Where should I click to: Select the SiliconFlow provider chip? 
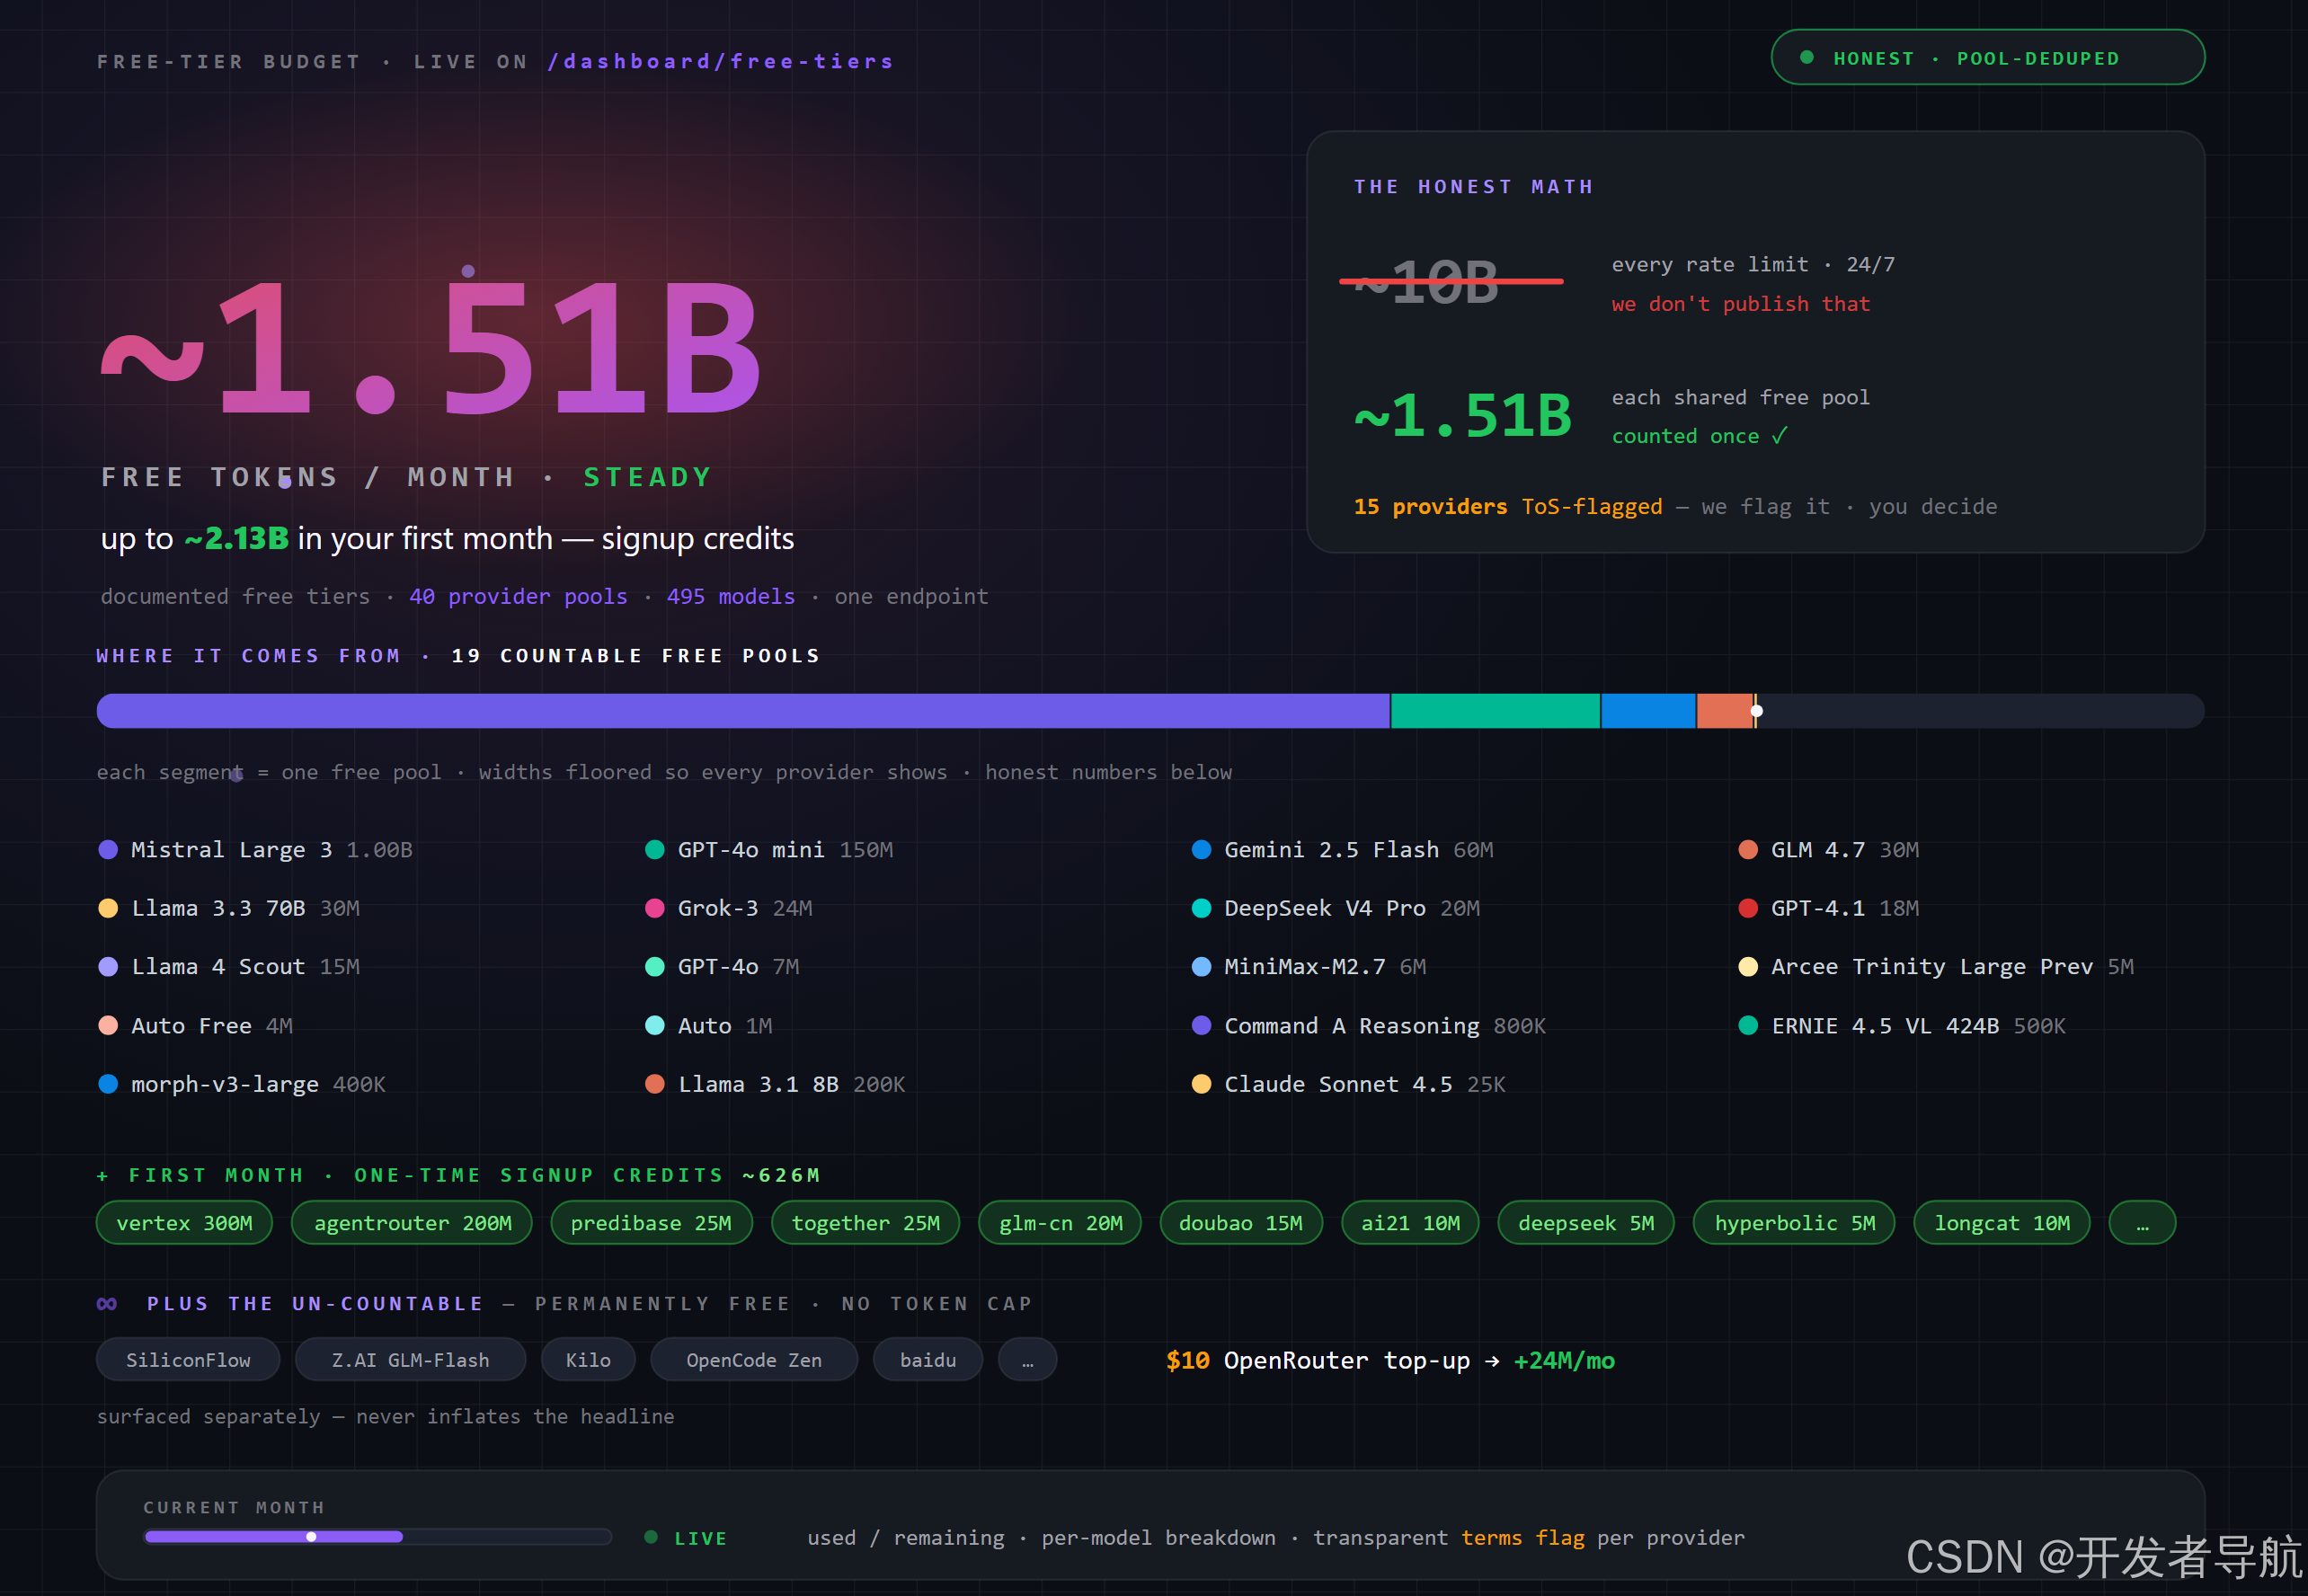coord(188,1360)
